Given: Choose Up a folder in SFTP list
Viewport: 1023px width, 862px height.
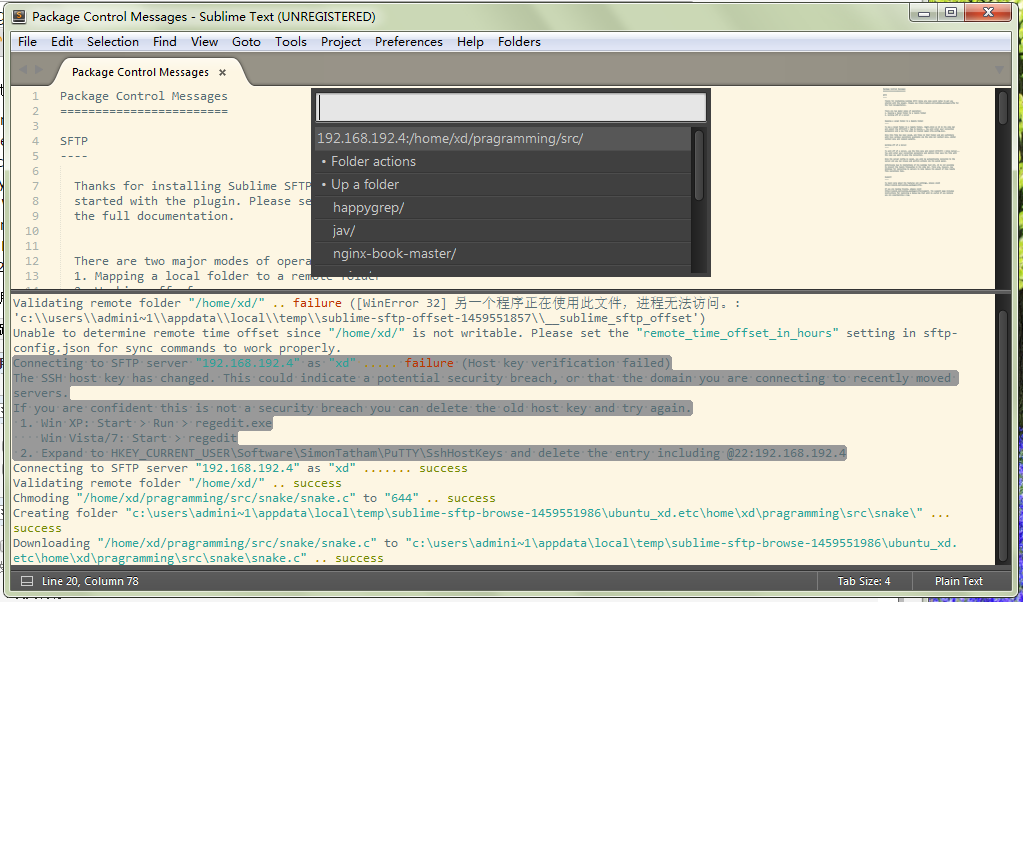Looking at the screenshot, I should (x=502, y=185).
